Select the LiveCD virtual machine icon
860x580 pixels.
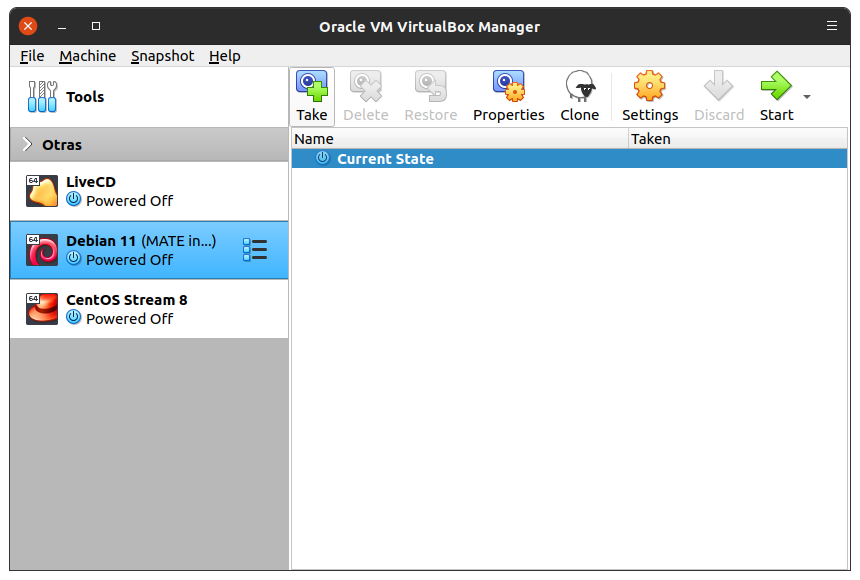42,191
